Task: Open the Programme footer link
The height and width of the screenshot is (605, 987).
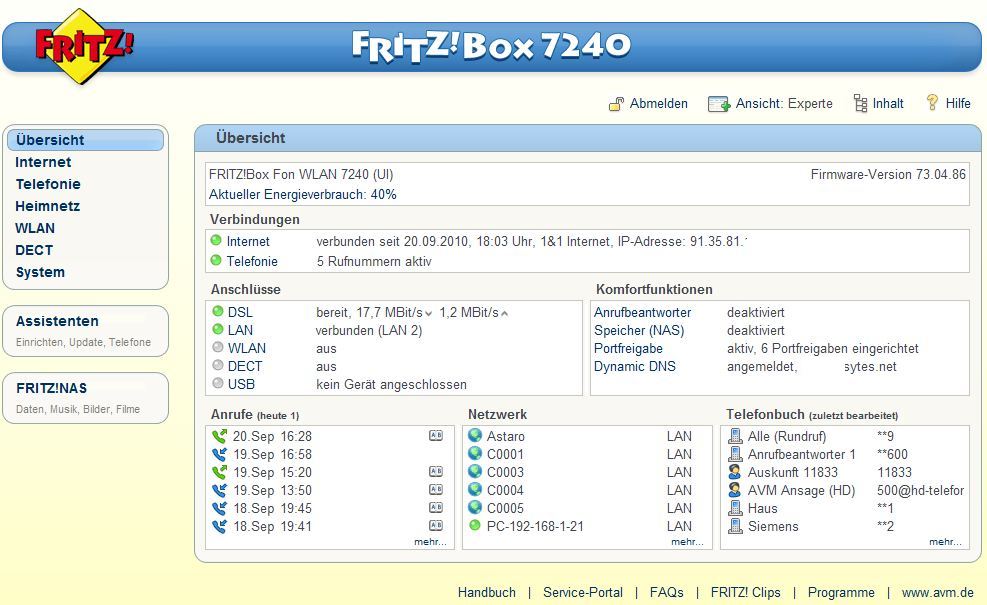Action: tap(841, 592)
